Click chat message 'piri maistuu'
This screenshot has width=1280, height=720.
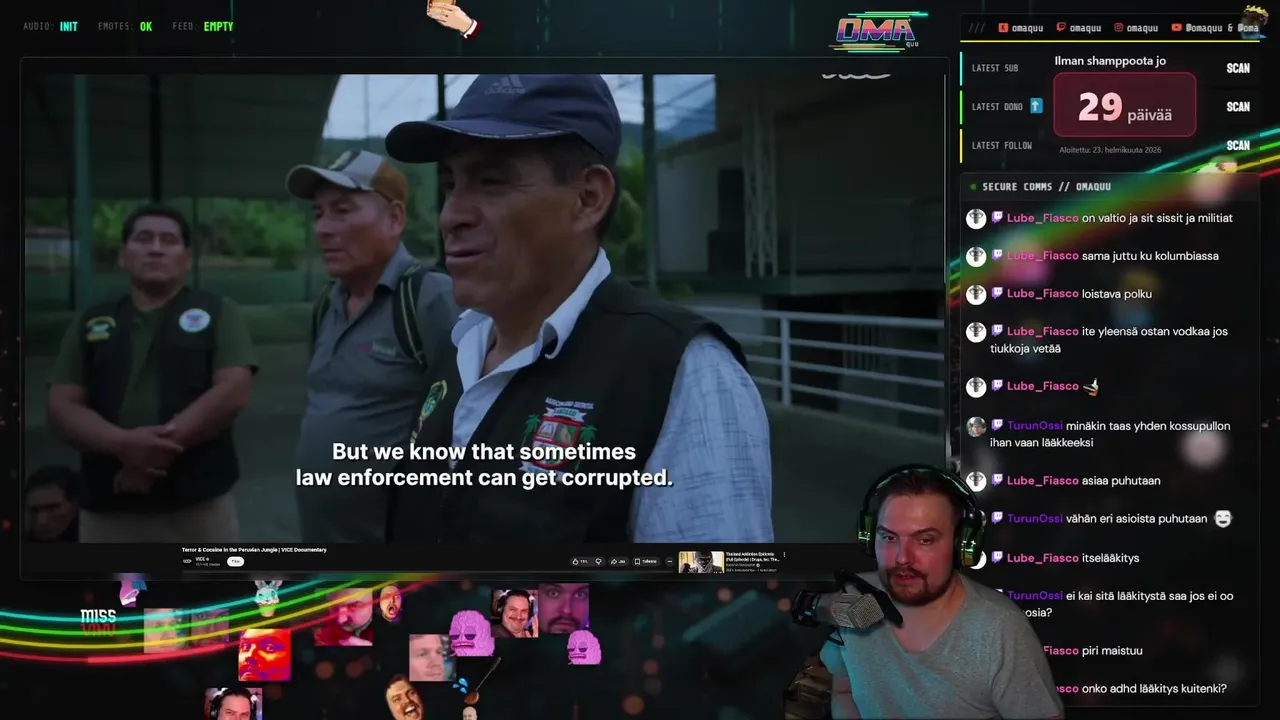click(x=1112, y=651)
